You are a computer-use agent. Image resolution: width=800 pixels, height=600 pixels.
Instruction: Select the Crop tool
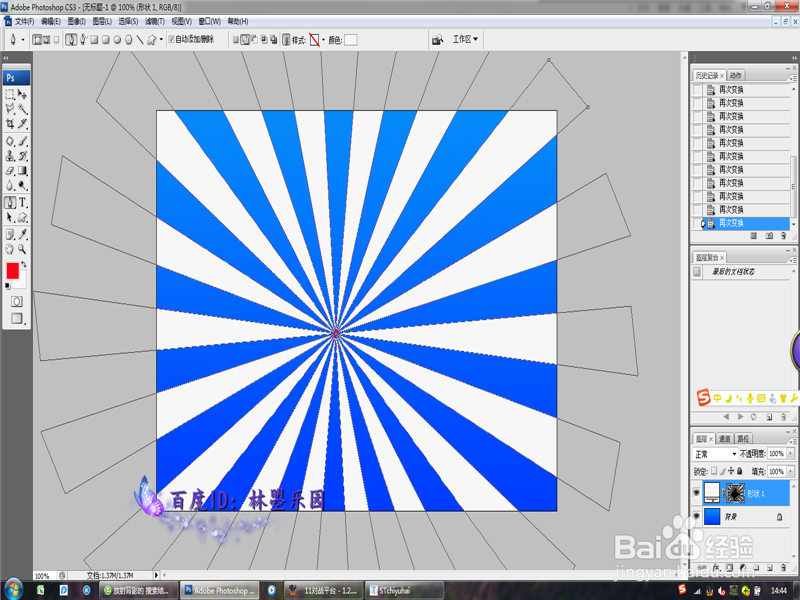point(10,123)
